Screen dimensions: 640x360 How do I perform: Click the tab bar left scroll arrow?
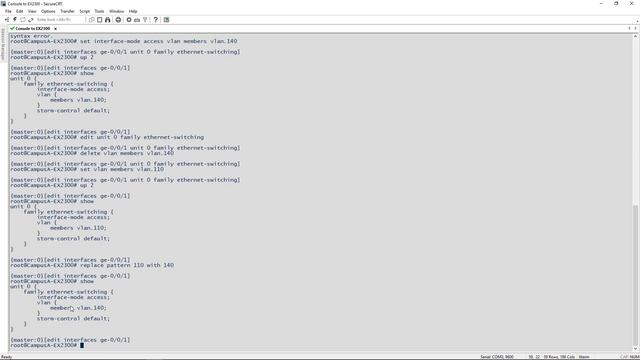629,29
